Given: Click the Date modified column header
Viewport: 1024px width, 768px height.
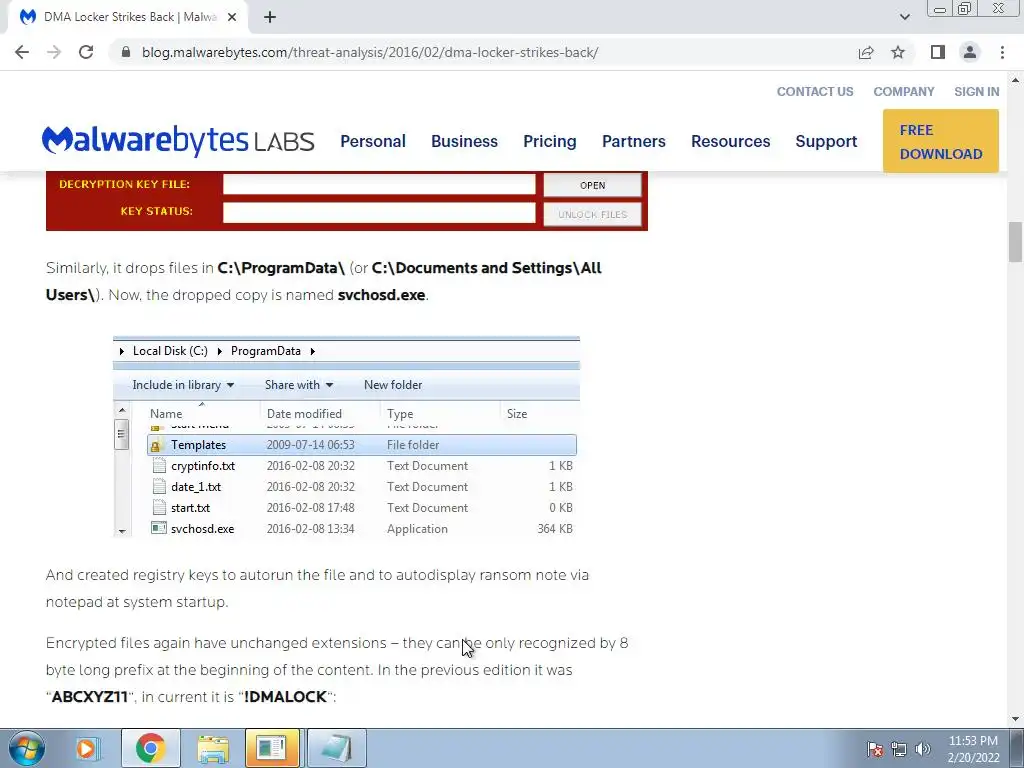Looking at the screenshot, I should [304, 413].
